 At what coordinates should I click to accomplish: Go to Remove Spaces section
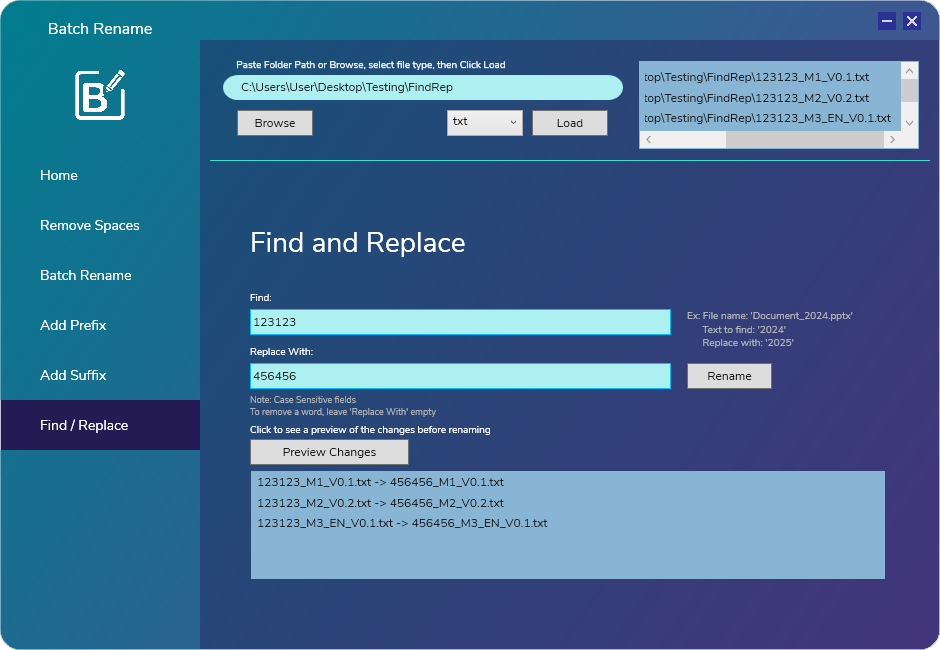90,225
